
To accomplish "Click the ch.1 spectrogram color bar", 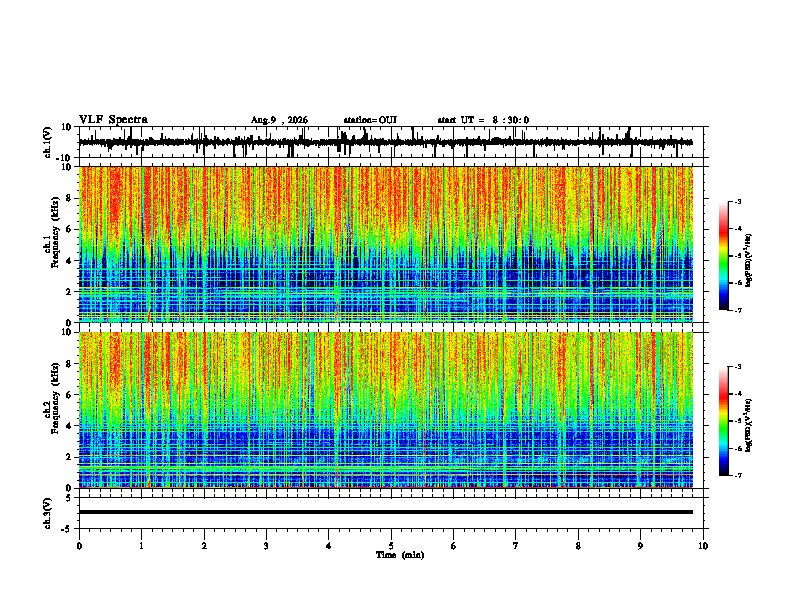I will coord(724,256).
